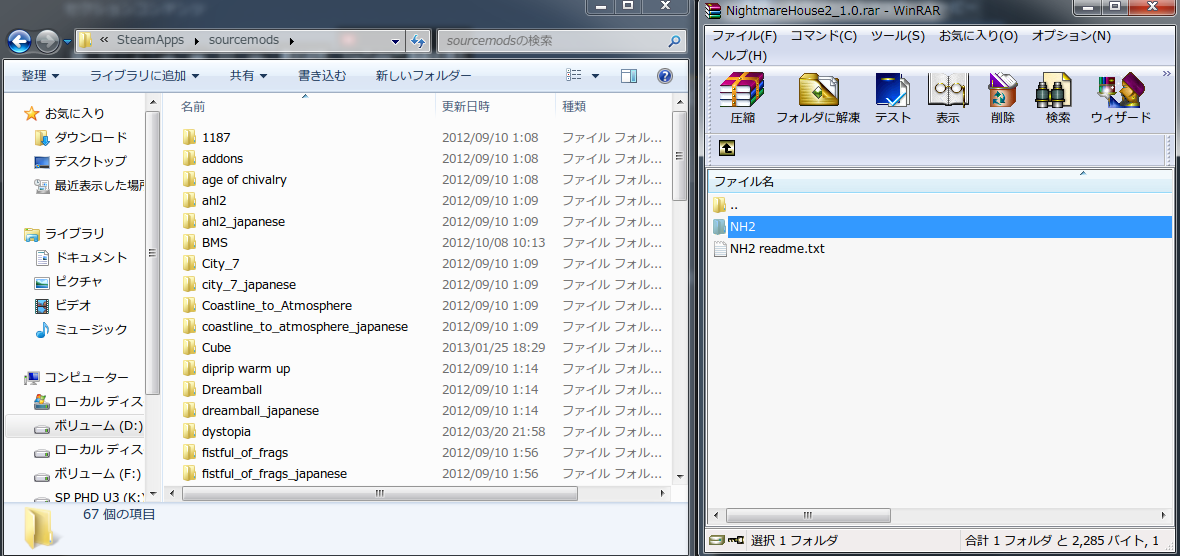Select the NH2 folder icon in WinRAR
Screen dimensions: 1180x556
click(x=719, y=226)
